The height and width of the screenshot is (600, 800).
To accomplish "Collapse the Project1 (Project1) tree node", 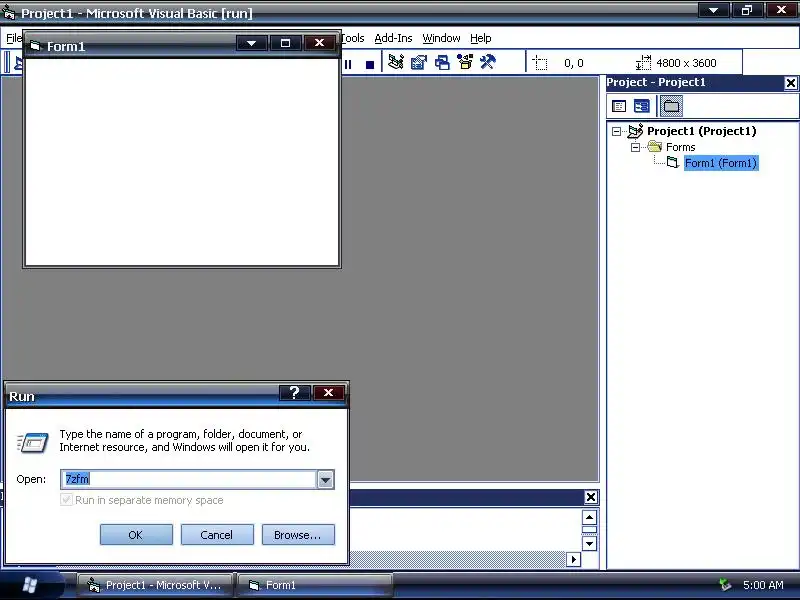I will (616, 132).
